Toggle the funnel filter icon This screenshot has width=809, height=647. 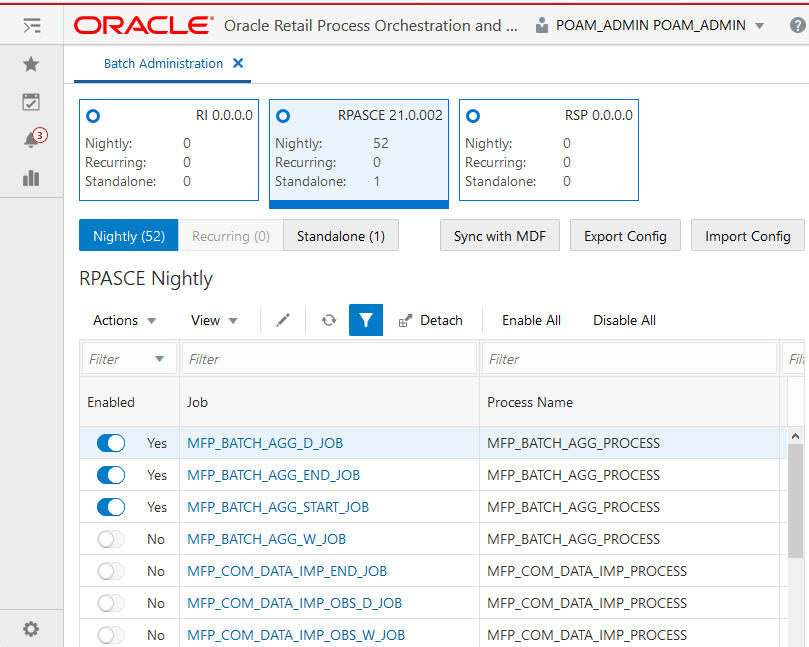click(366, 320)
